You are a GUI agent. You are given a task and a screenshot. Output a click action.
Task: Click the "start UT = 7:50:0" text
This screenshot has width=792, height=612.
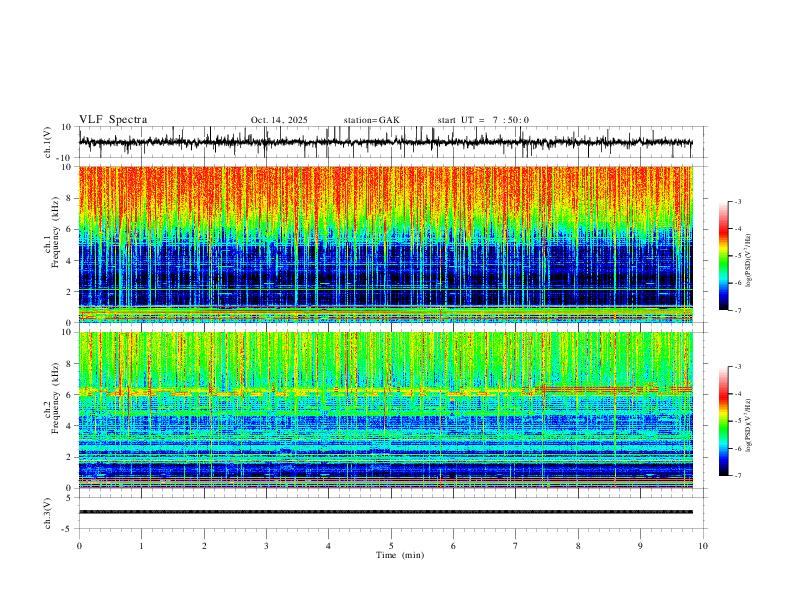click(483, 120)
